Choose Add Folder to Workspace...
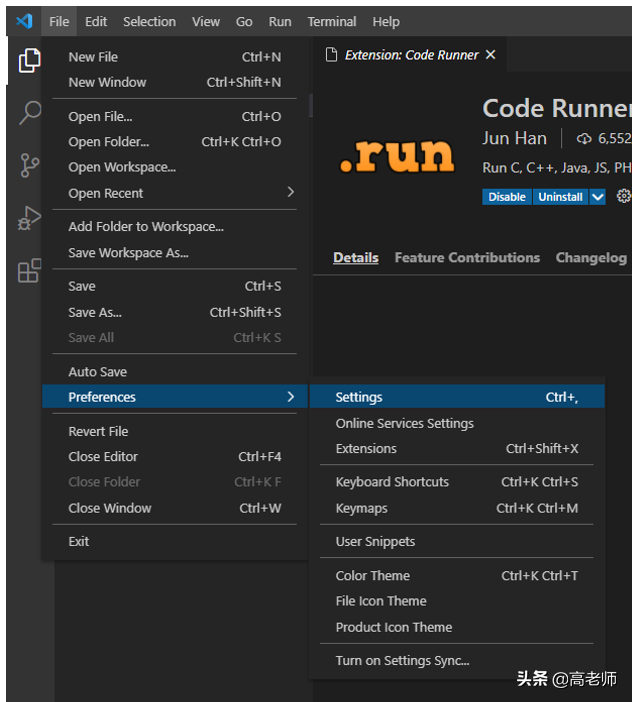This screenshot has height=702, width=632. (175, 227)
